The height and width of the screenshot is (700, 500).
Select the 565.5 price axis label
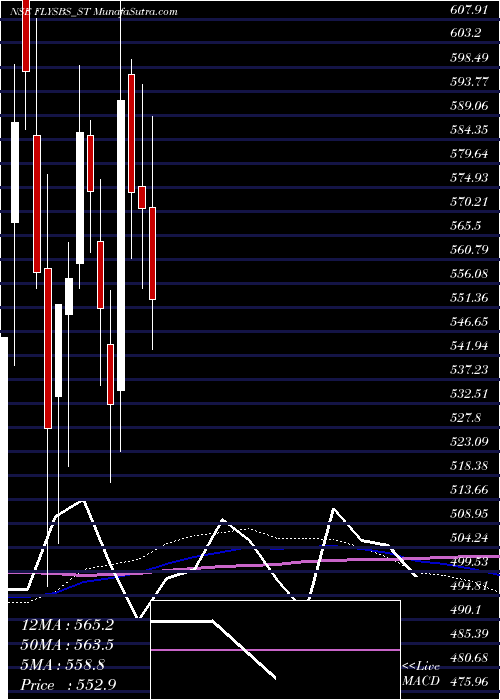point(466,227)
